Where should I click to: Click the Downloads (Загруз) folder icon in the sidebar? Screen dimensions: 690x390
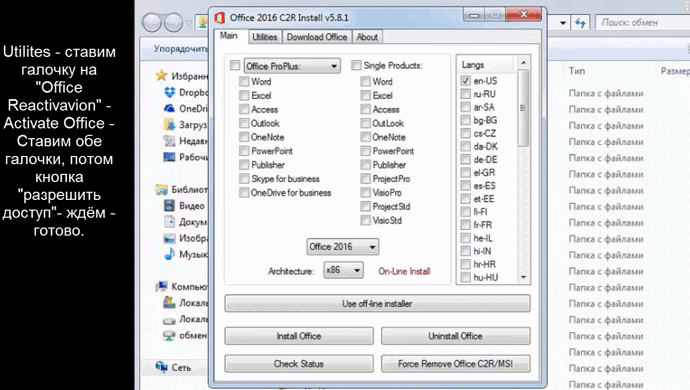pyautogui.click(x=169, y=125)
